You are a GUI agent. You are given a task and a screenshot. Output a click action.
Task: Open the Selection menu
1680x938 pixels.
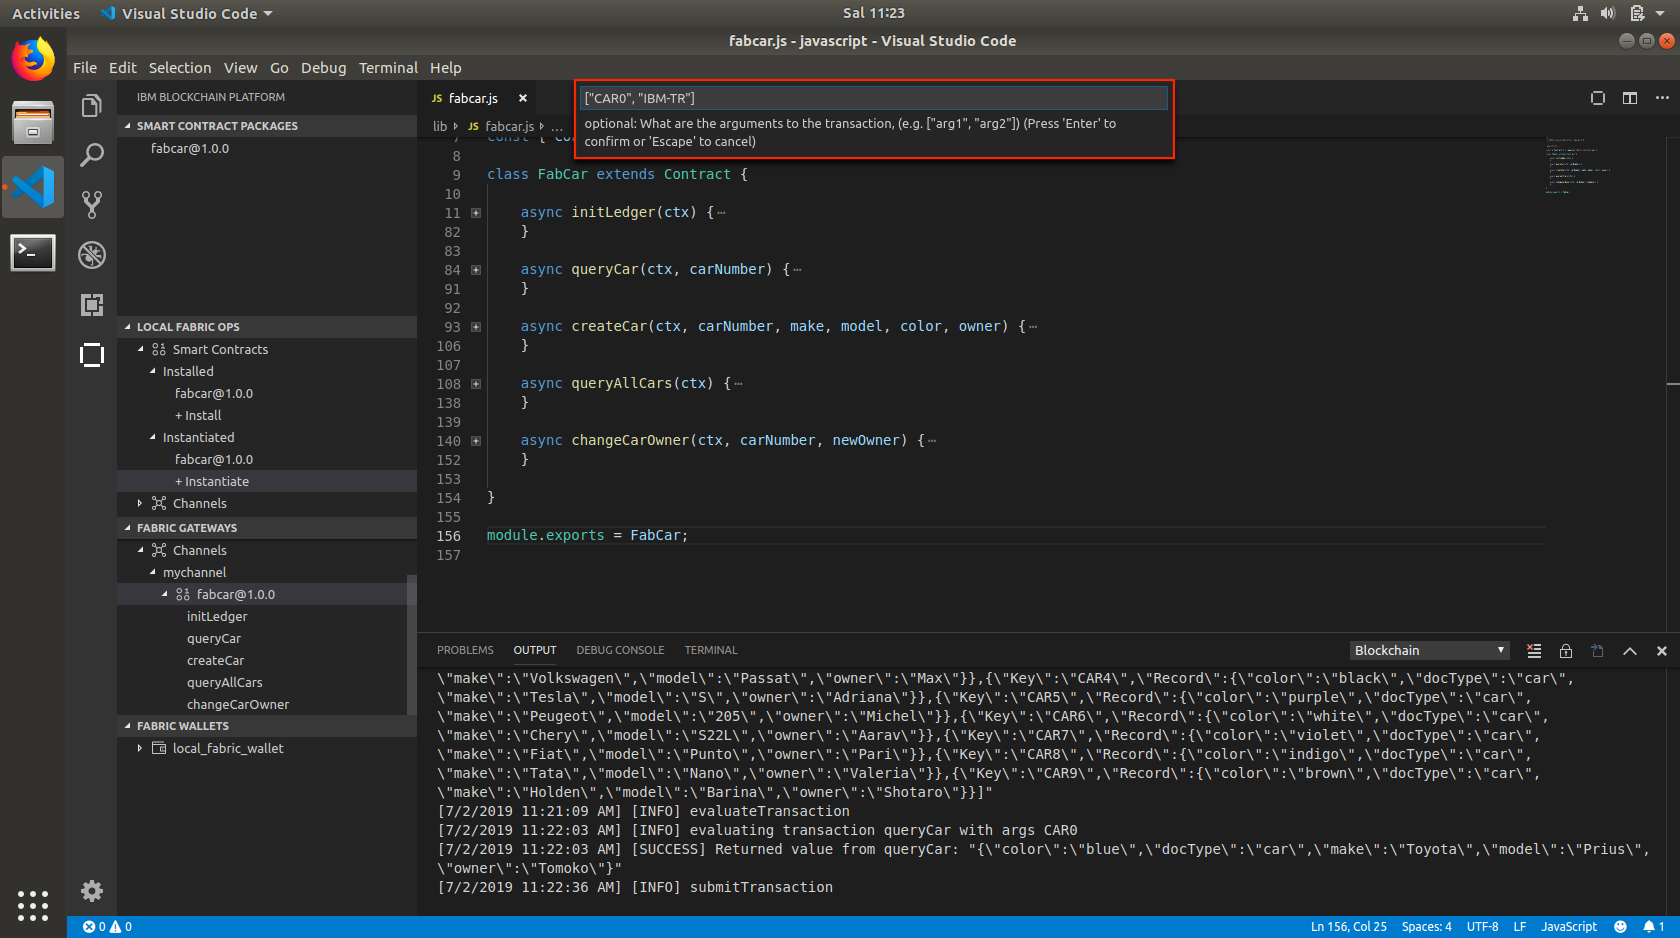[x=180, y=68]
